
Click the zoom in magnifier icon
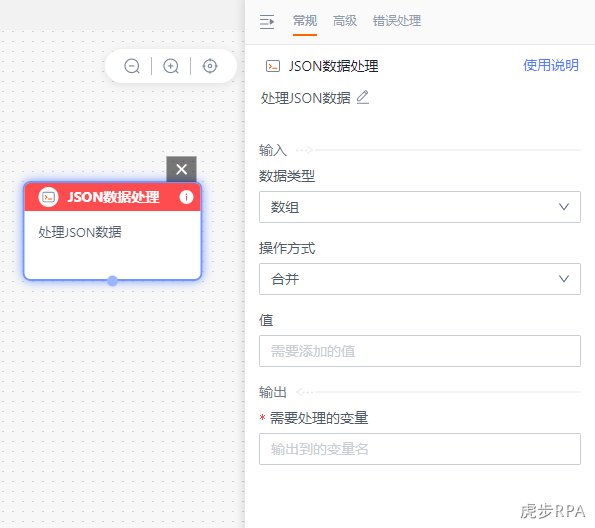point(171,66)
